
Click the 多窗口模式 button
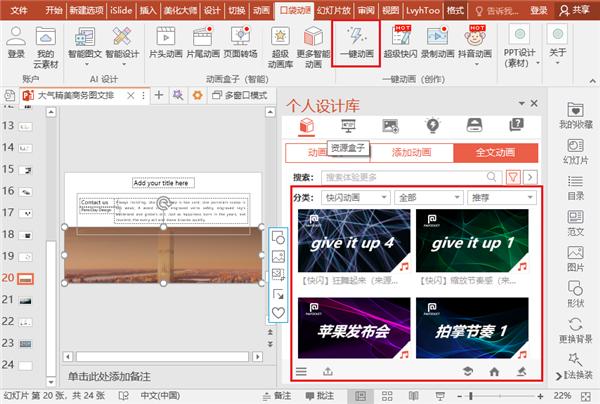[x=240, y=95]
